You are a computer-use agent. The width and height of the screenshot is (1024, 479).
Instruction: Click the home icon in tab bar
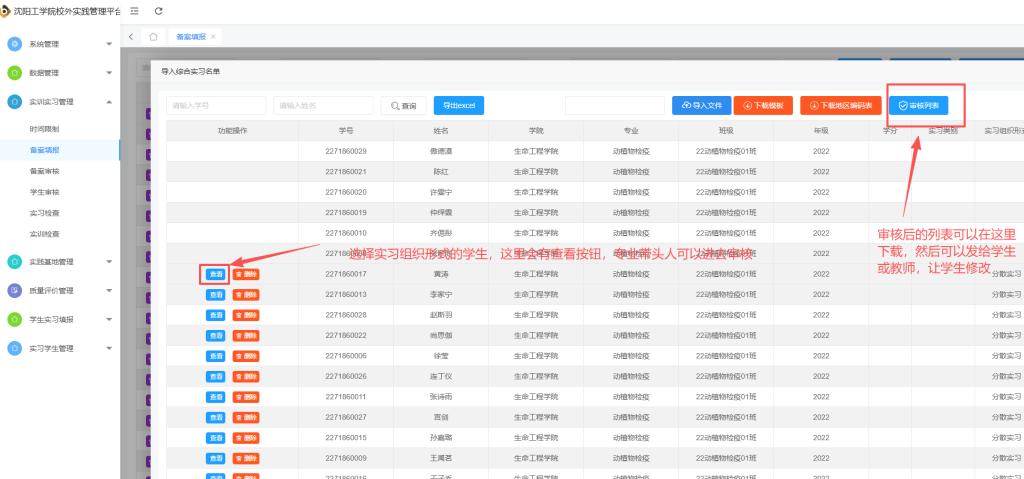[x=153, y=36]
